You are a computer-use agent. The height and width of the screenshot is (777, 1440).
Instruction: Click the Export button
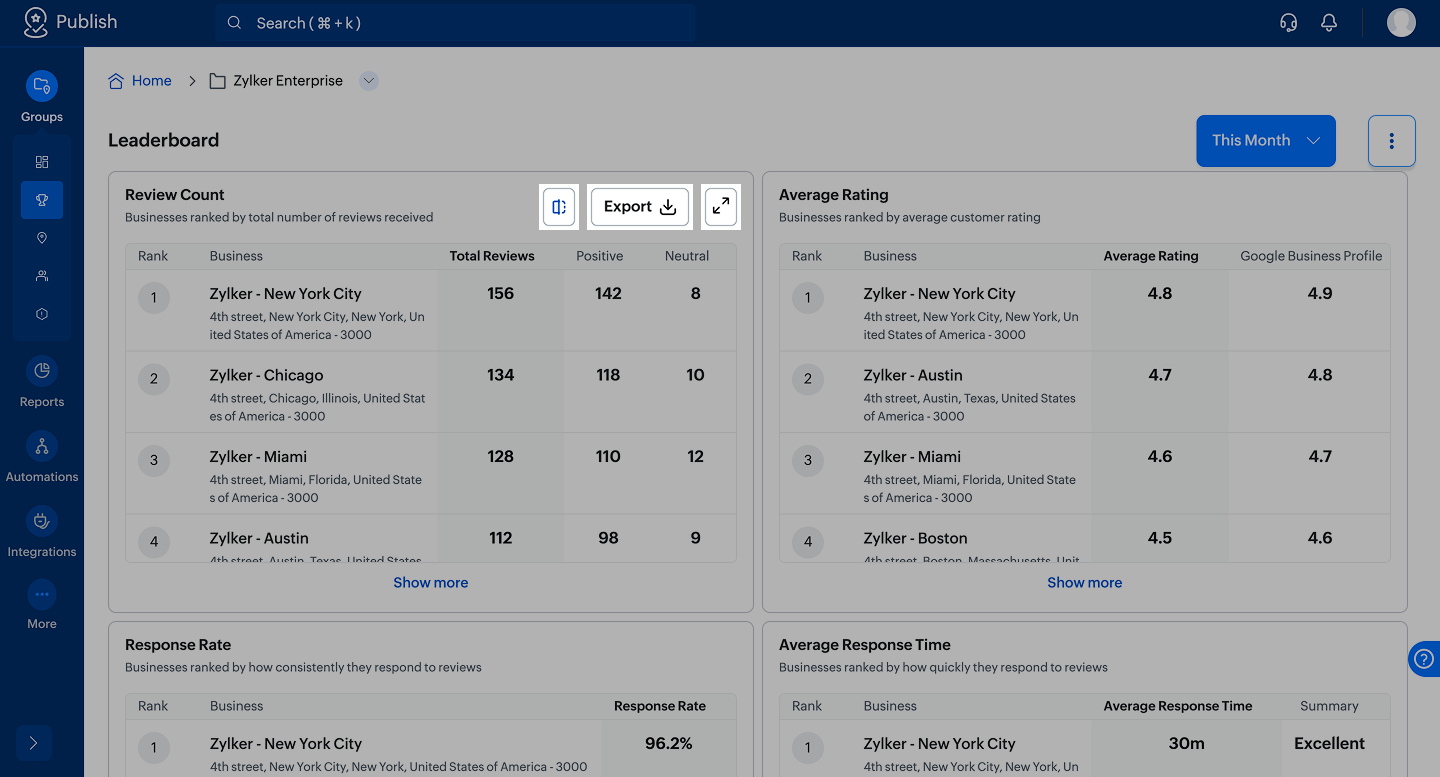pyautogui.click(x=640, y=207)
